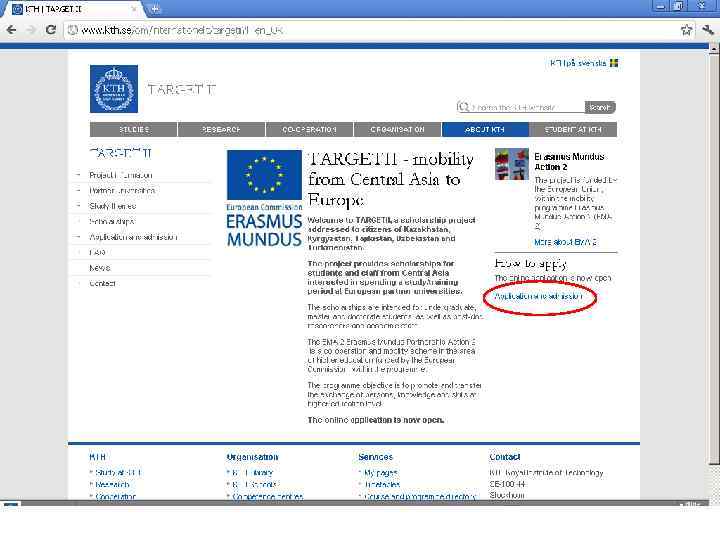
Task: Open Contact in the sidebar
Action: coord(102,283)
